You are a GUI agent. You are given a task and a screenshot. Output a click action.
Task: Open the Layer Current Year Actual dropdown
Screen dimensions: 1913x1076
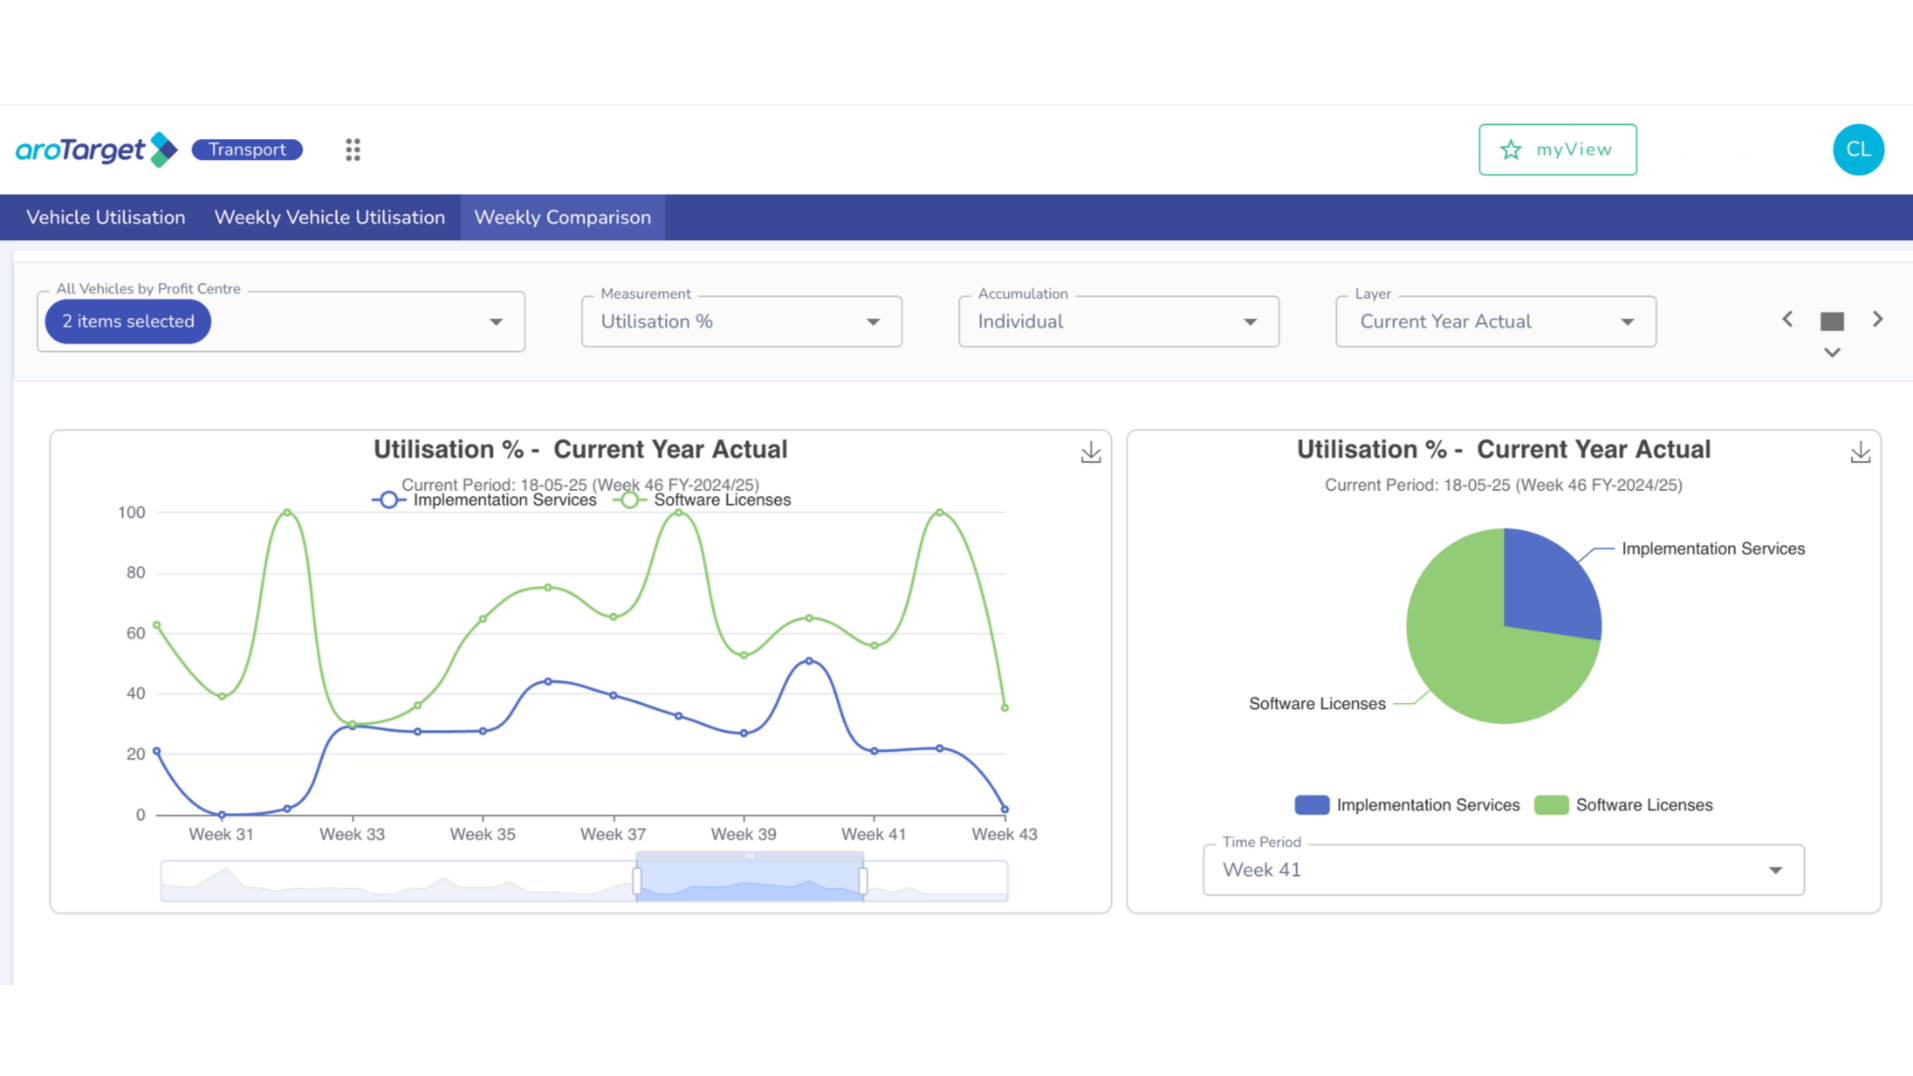[1496, 321]
